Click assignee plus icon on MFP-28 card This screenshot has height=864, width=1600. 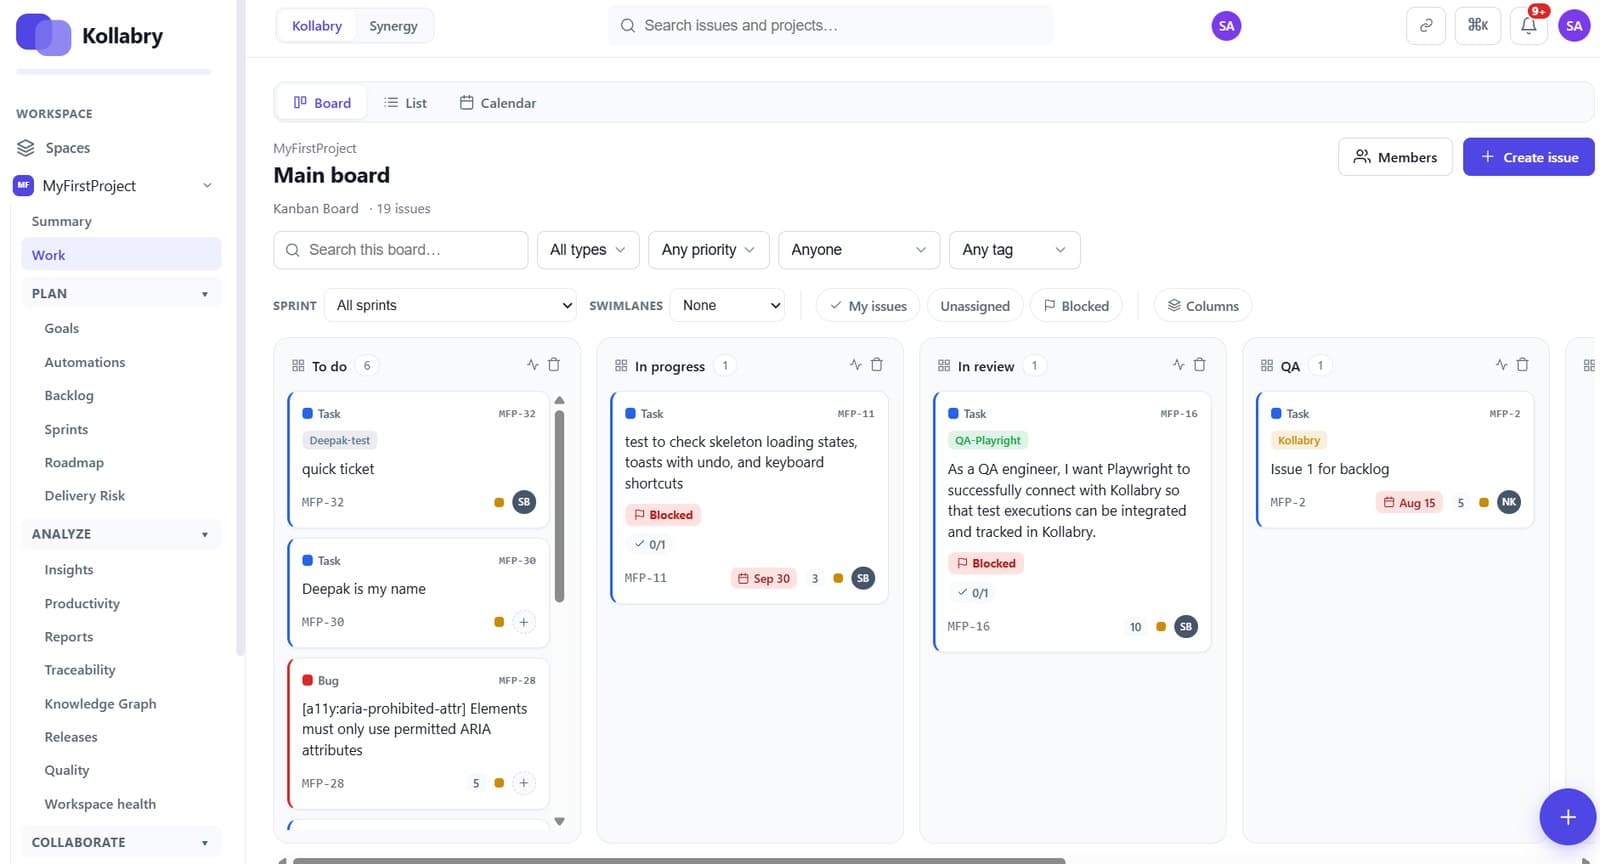[x=524, y=783]
